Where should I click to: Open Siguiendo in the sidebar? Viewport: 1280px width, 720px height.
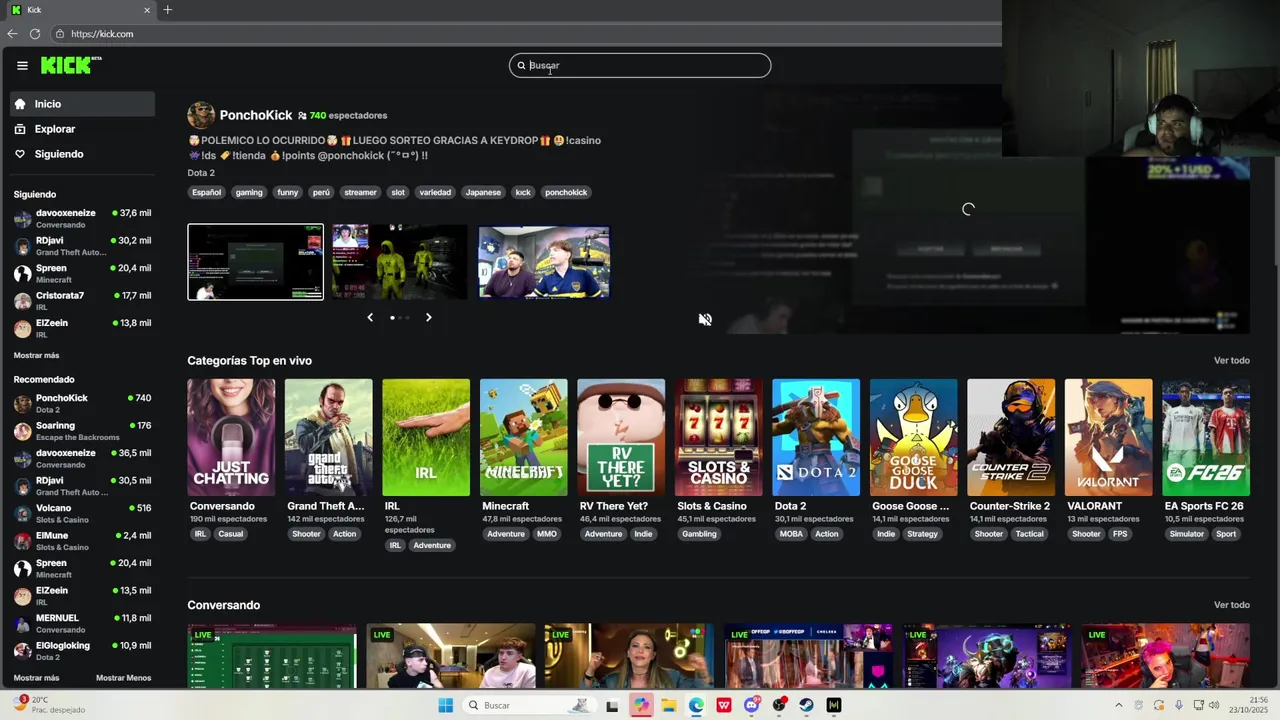(x=83, y=154)
